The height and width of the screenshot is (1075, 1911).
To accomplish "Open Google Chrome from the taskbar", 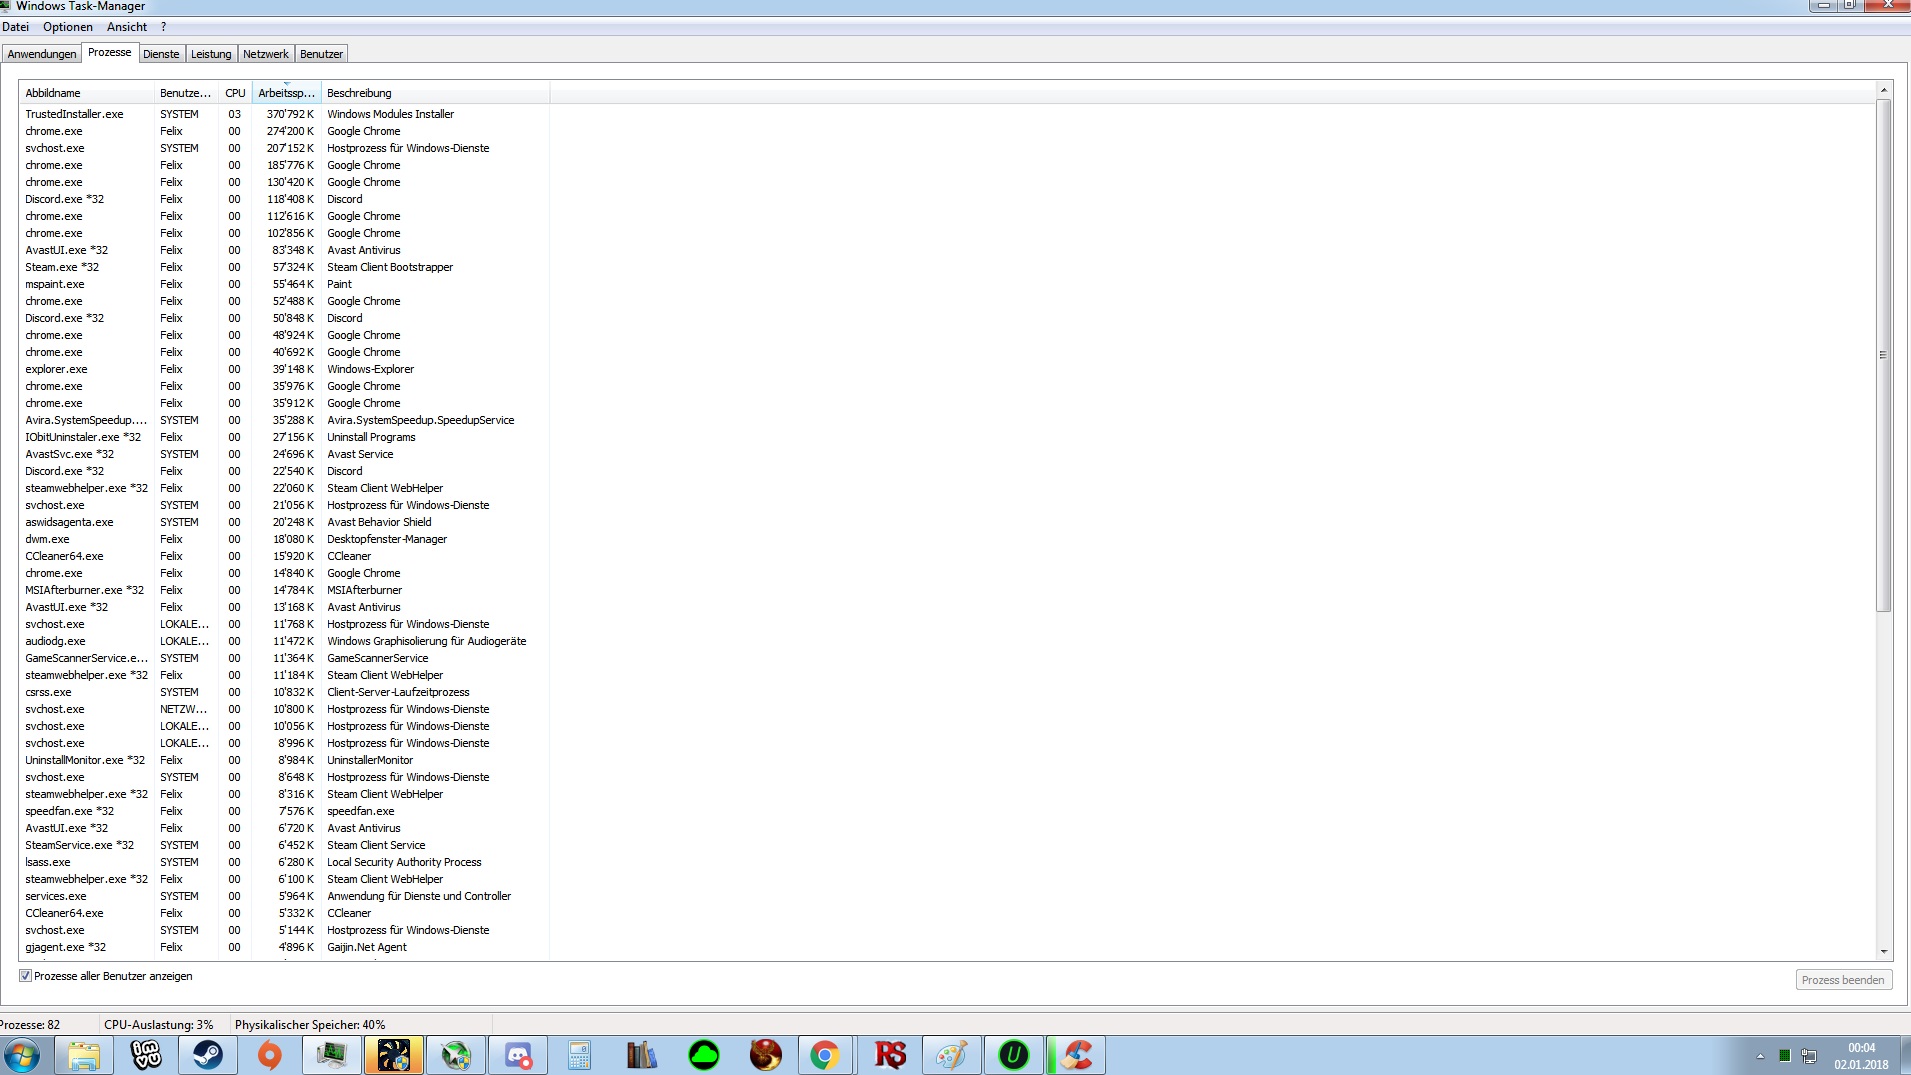I will coord(825,1055).
